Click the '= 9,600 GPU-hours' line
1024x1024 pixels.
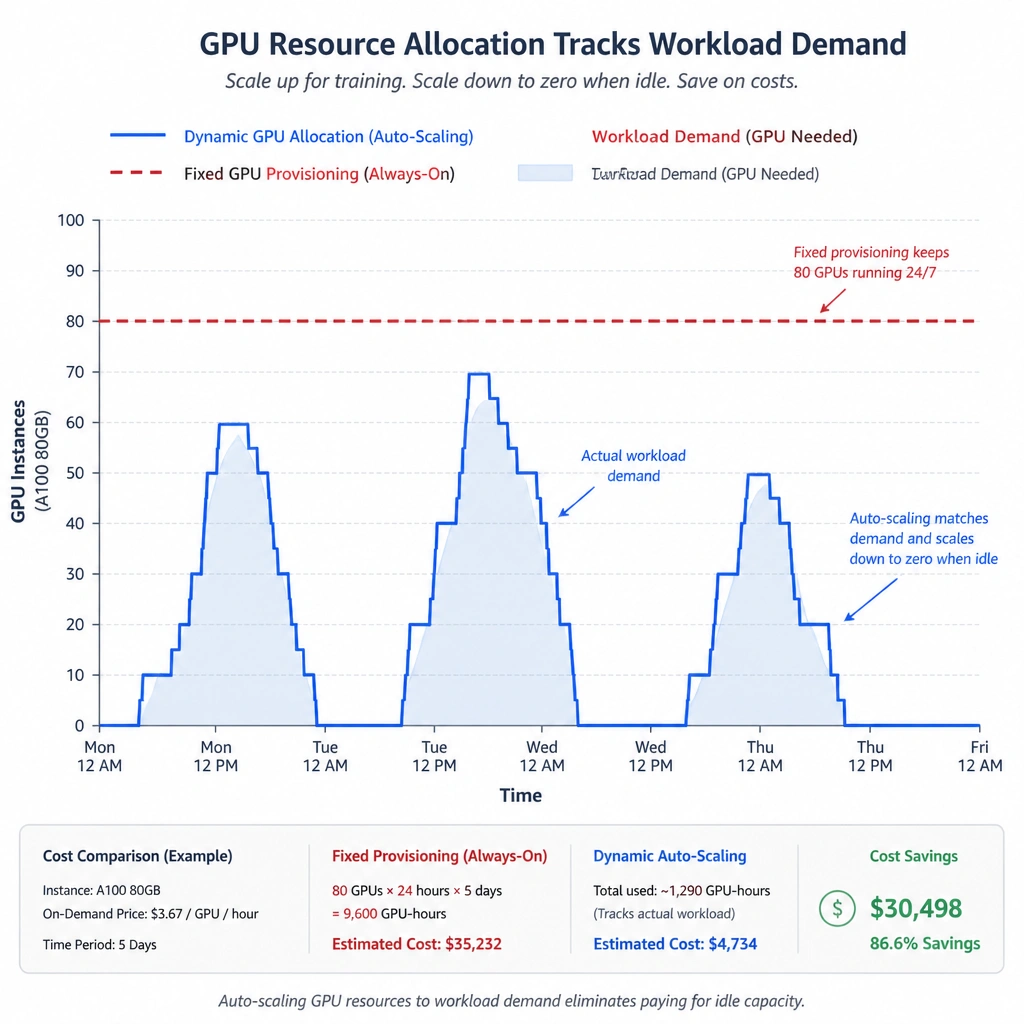tap(389, 914)
